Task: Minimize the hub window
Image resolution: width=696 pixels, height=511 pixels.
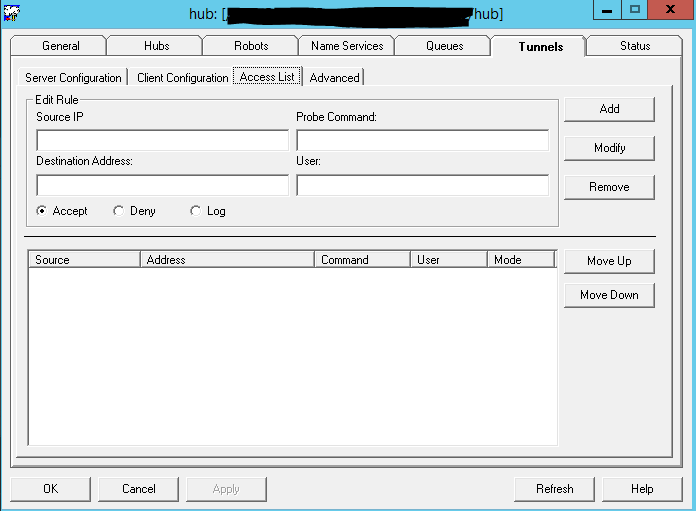Action: pos(607,10)
